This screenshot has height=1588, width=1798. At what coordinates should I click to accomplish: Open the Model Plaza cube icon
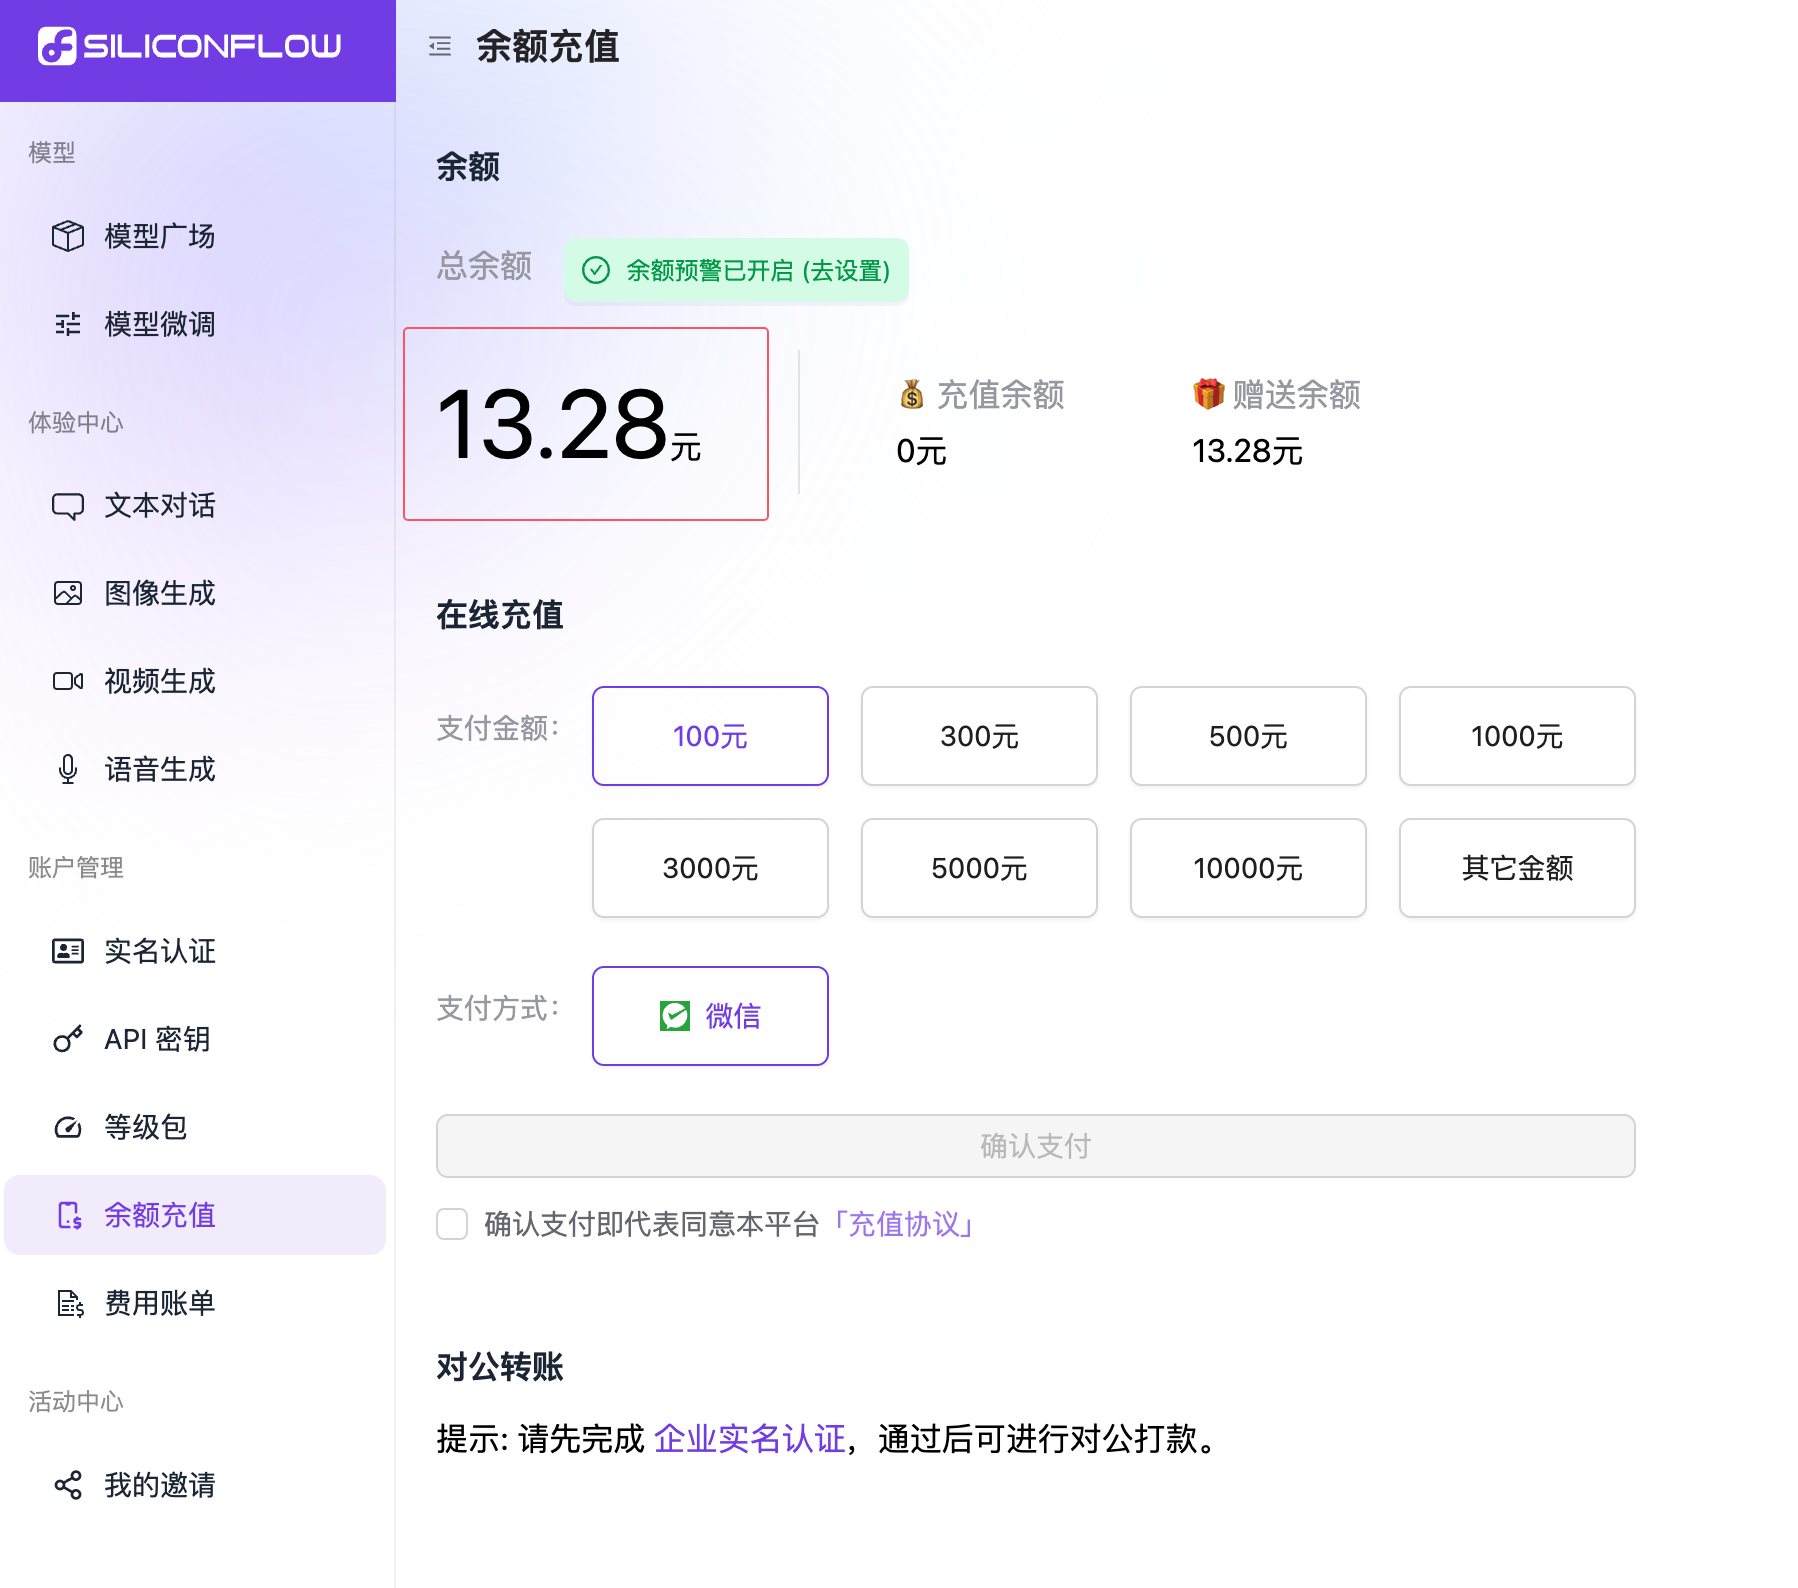pos(68,236)
